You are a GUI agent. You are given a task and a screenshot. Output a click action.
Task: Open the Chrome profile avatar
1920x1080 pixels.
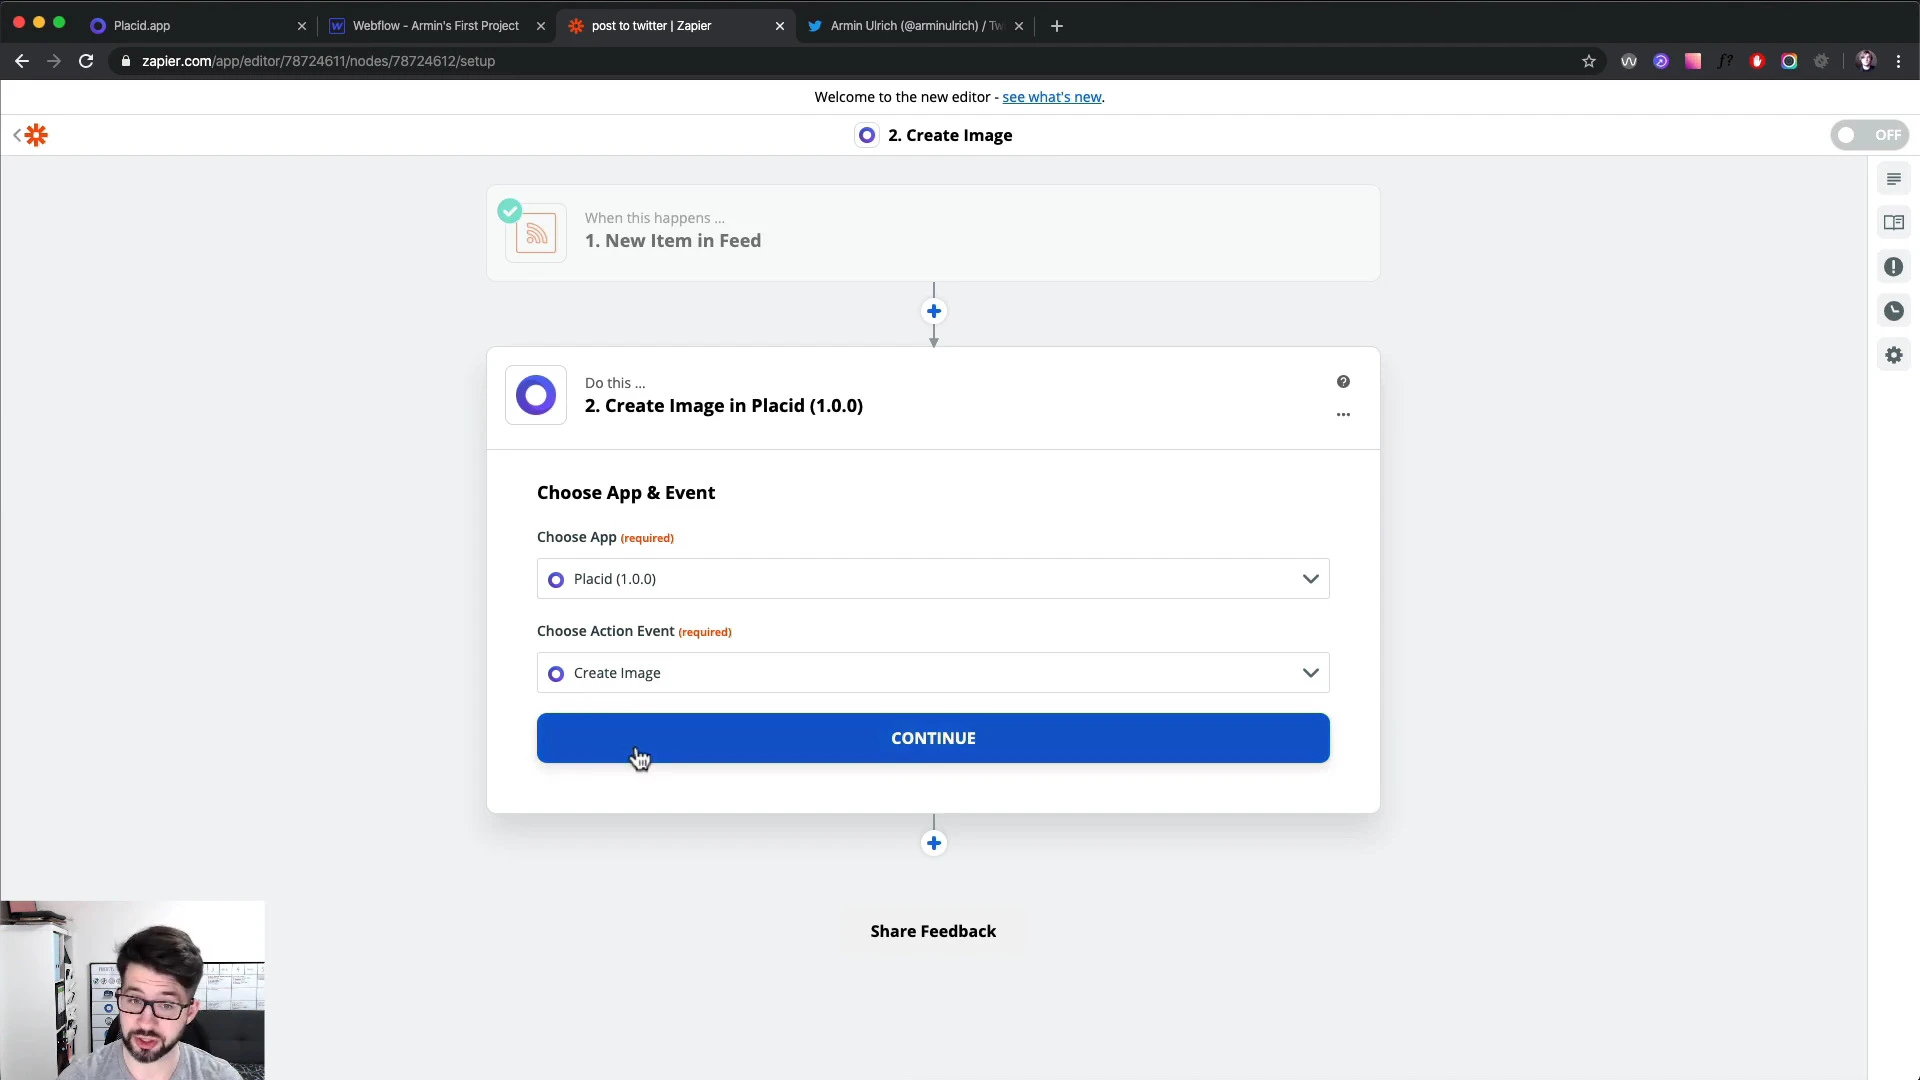[x=1866, y=61]
